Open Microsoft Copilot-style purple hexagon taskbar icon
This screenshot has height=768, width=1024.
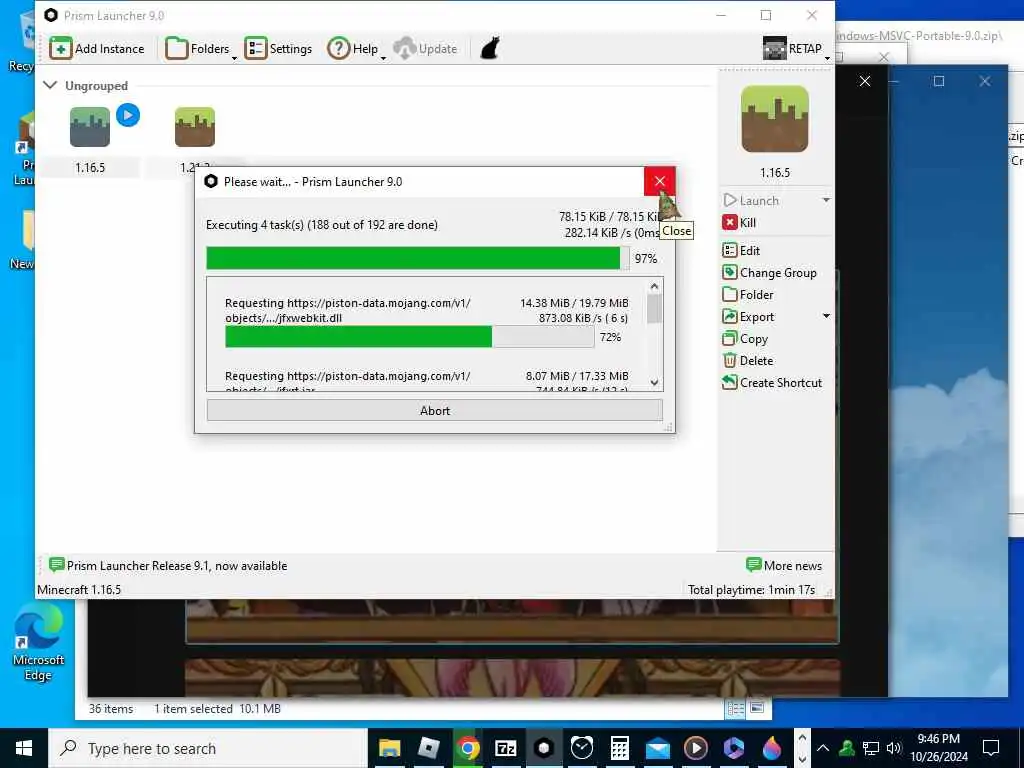pyautogui.click(x=734, y=748)
